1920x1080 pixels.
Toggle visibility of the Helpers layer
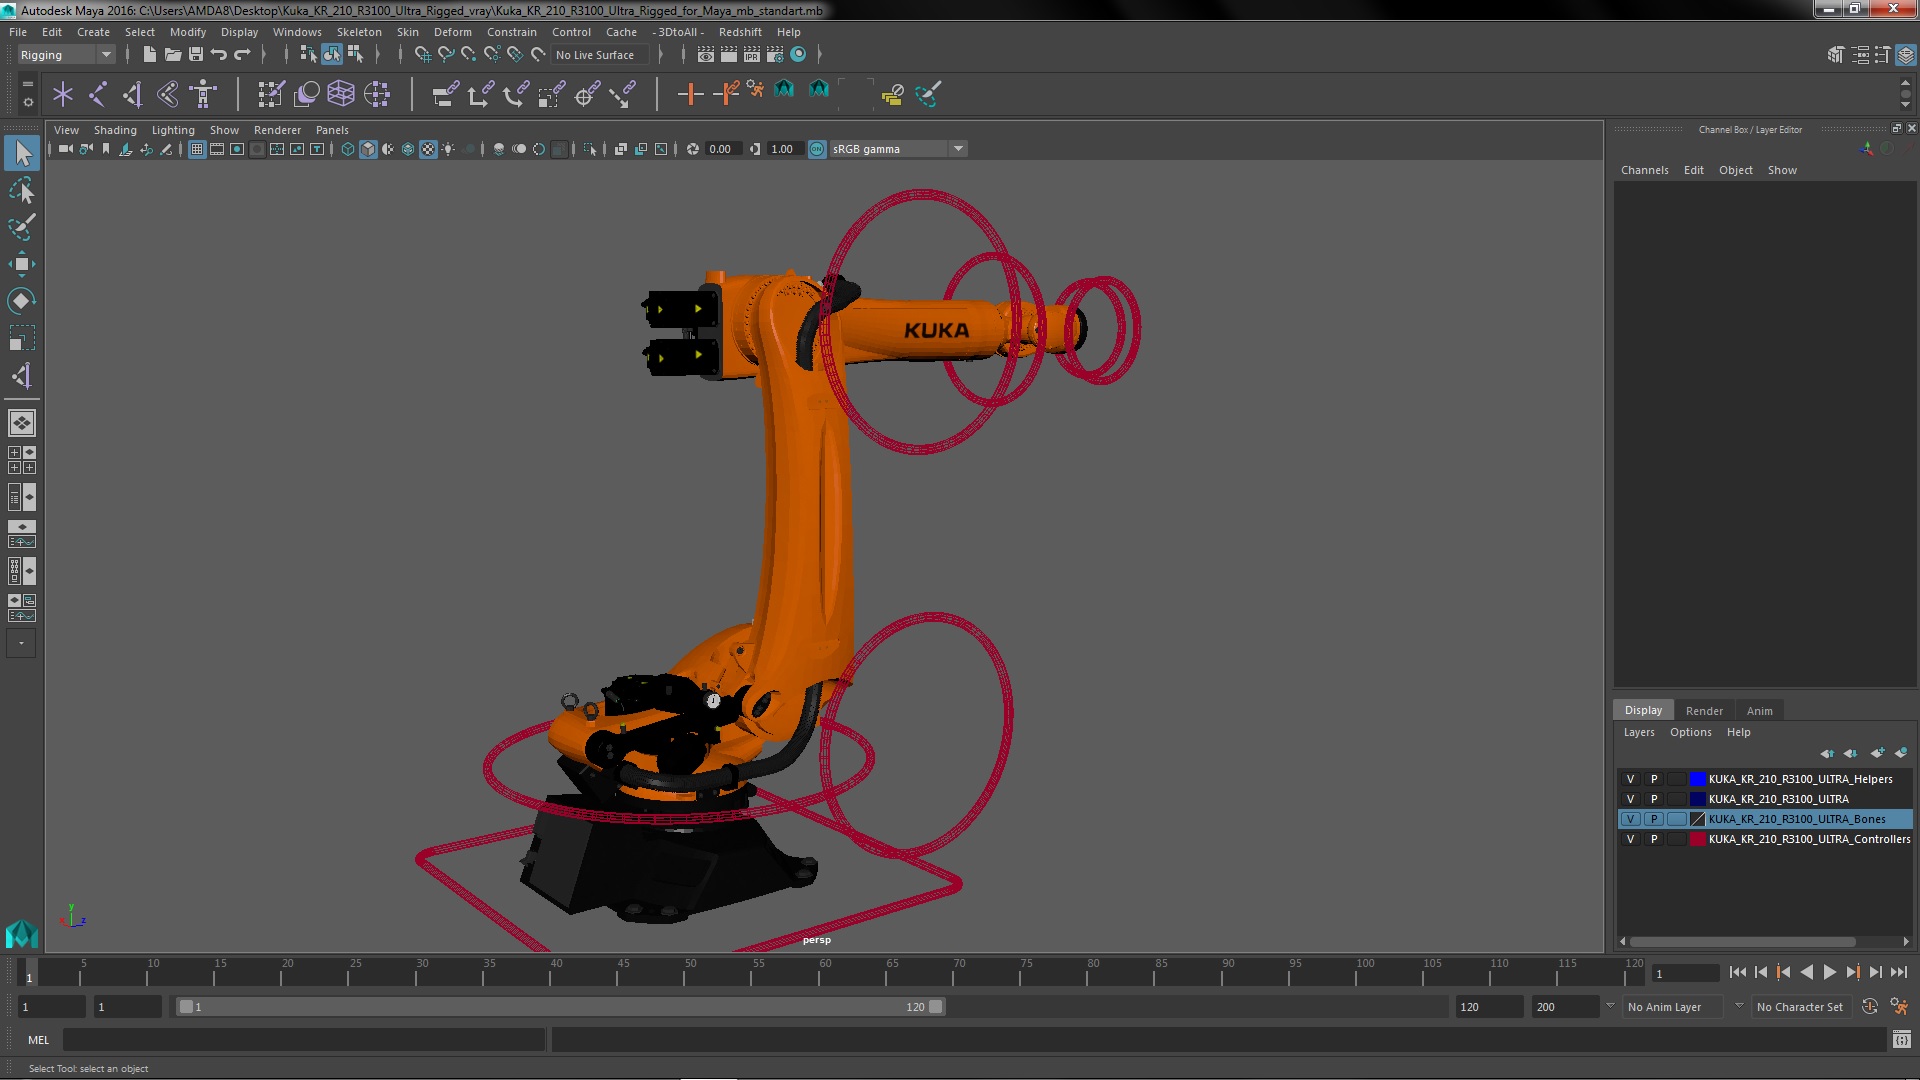(x=1630, y=779)
